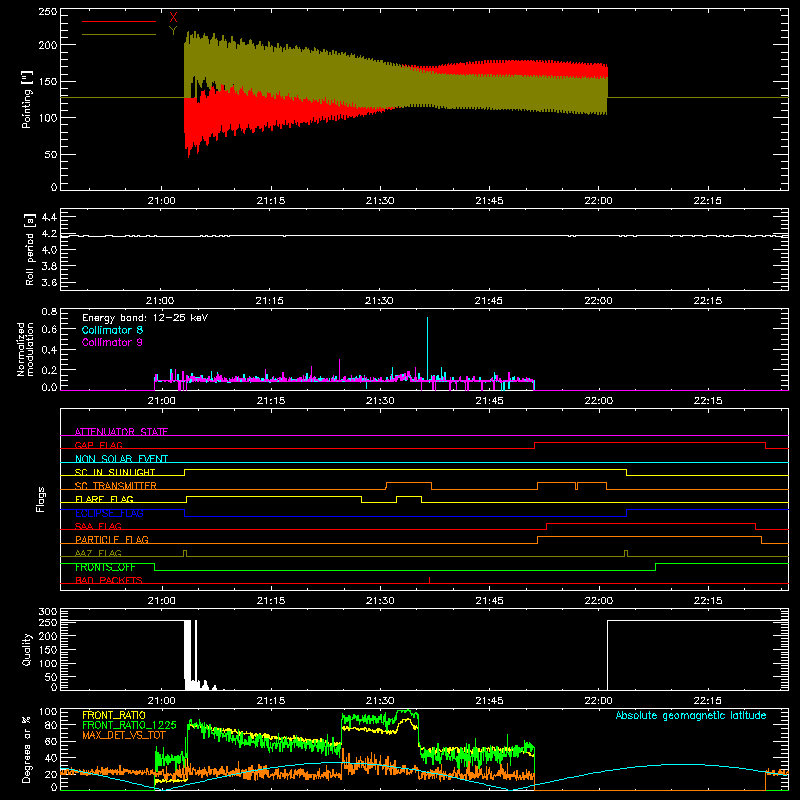Select the 'Energy band: 12-25 keV' text
This screenshot has width=800, height=800.
click(x=145, y=318)
